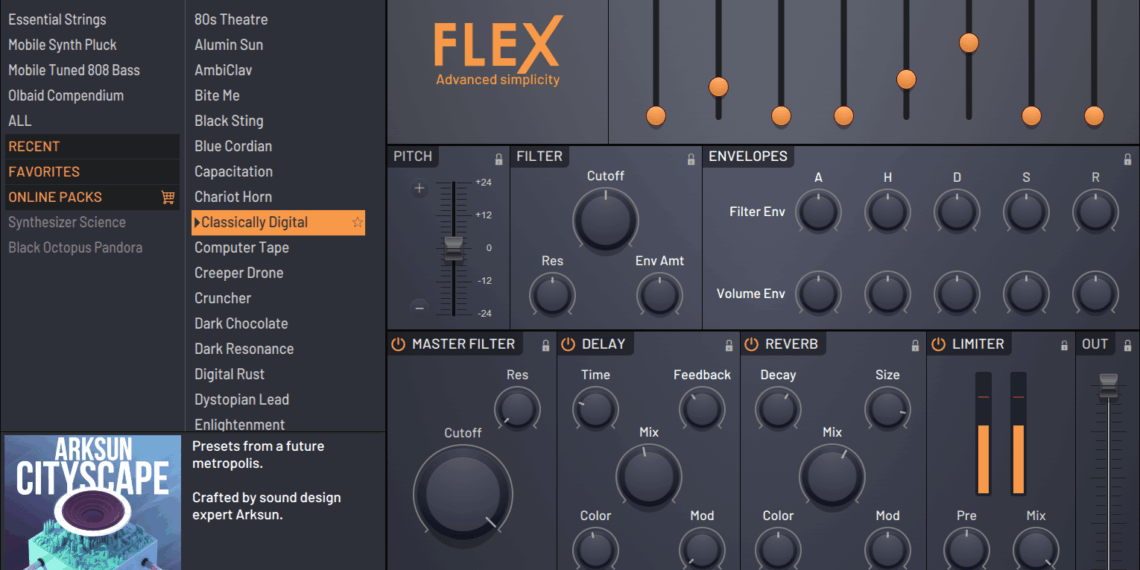This screenshot has height=570, width=1140.
Task: Click the OUT volume fader handle
Action: [x=1109, y=386]
